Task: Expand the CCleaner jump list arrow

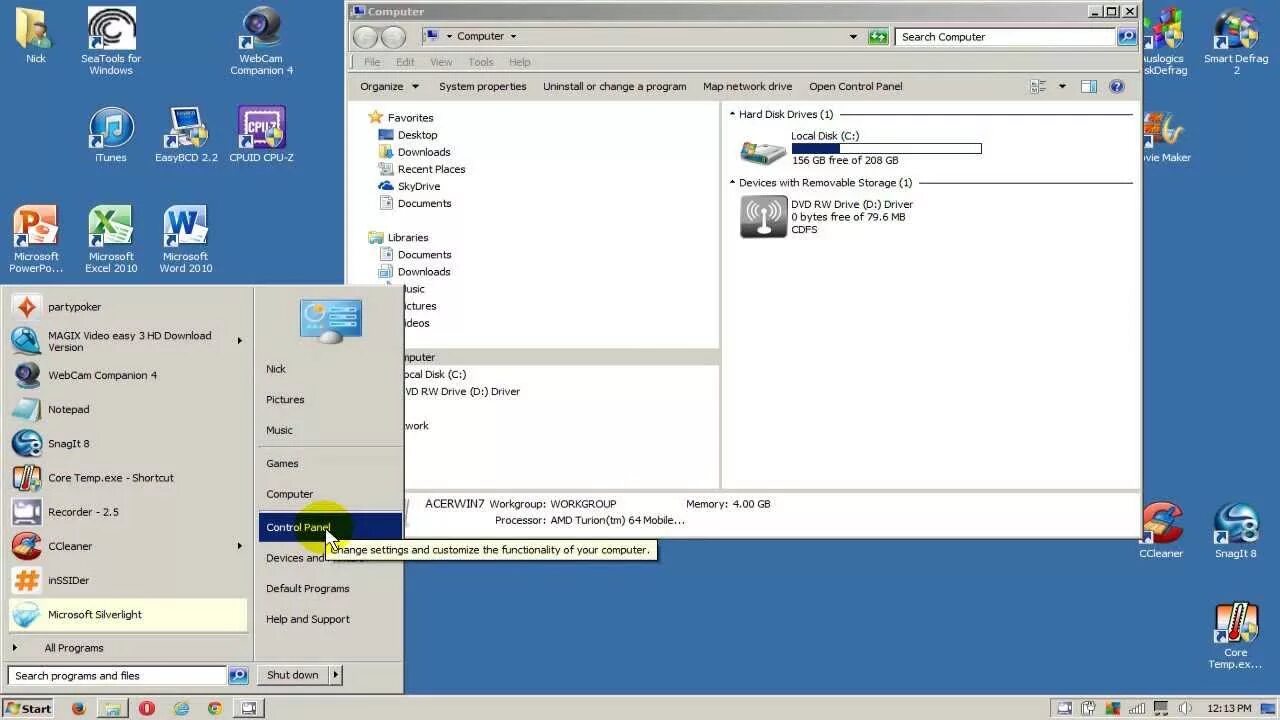Action: pos(239,546)
